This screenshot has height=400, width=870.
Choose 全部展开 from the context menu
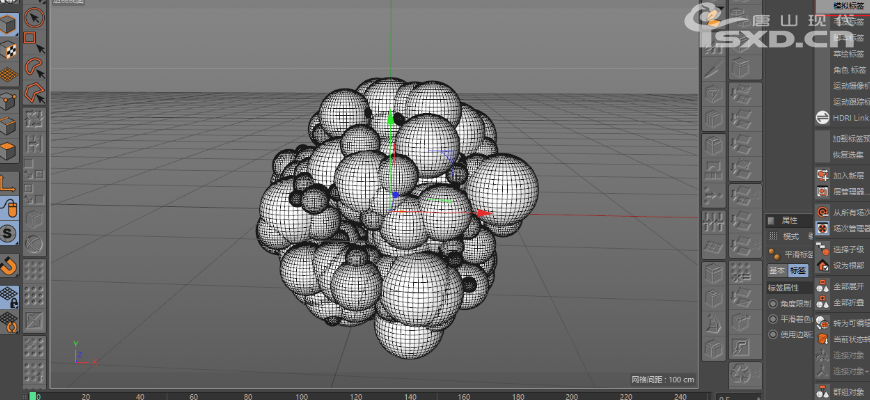pyautogui.click(x=846, y=285)
